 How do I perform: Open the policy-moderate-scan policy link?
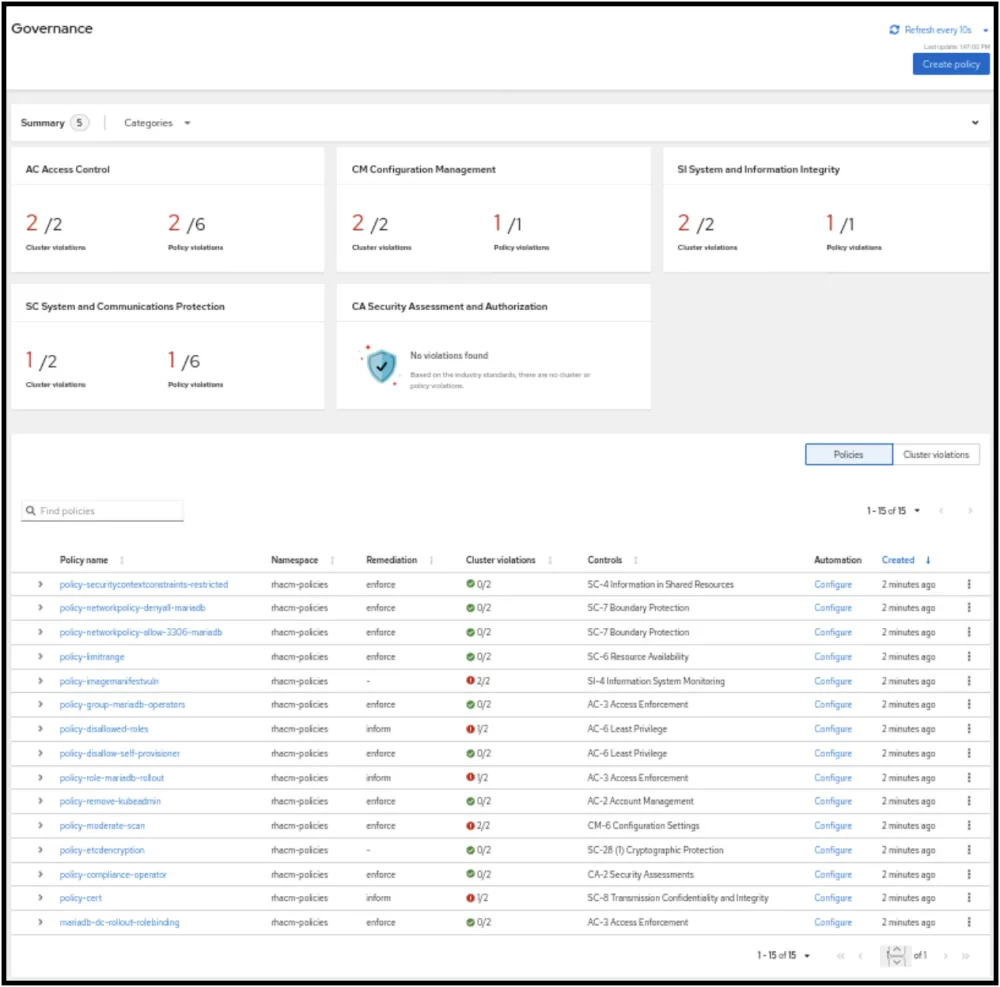click(102, 826)
